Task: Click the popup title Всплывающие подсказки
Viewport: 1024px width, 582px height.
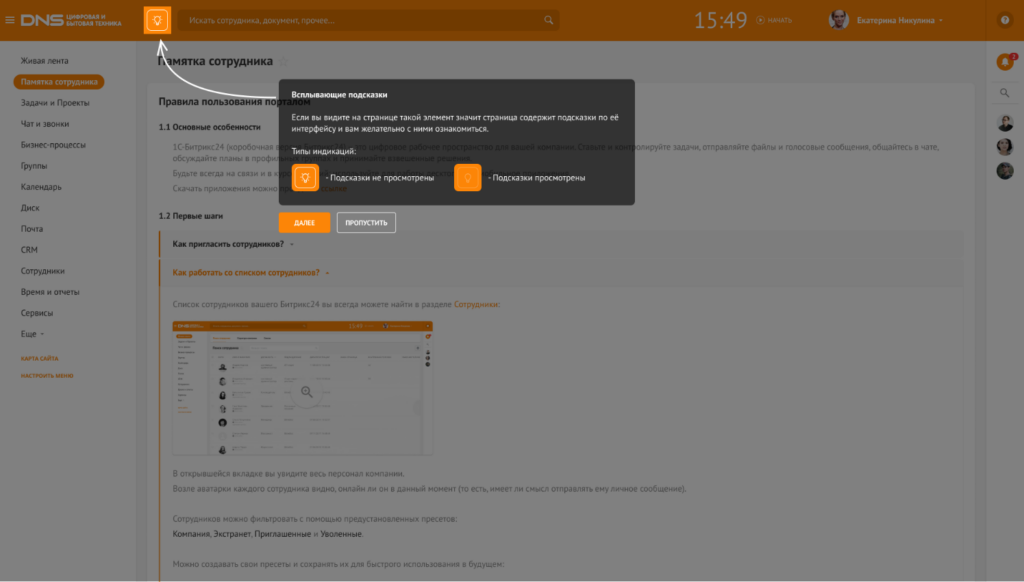Action: pyautogui.click(x=339, y=95)
